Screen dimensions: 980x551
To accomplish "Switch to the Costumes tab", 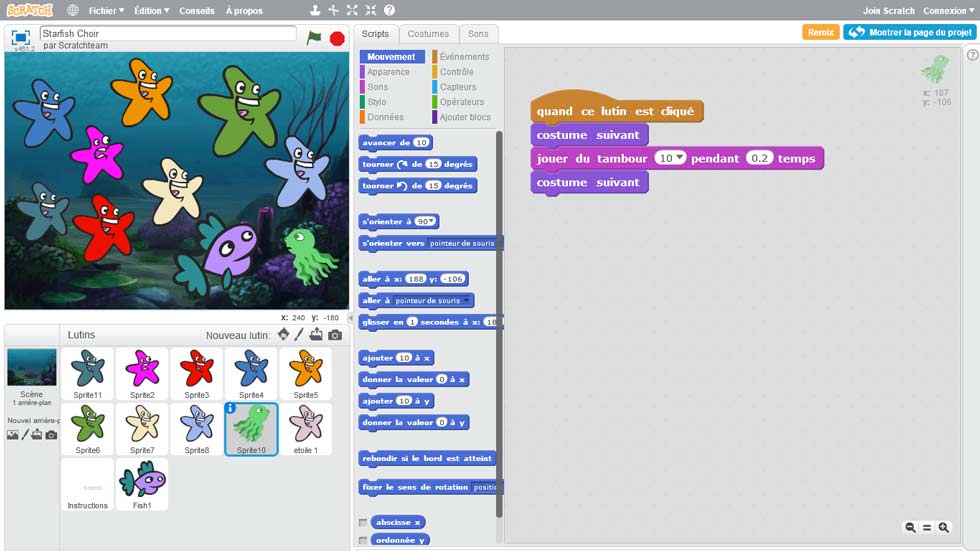I will [x=428, y=34].
